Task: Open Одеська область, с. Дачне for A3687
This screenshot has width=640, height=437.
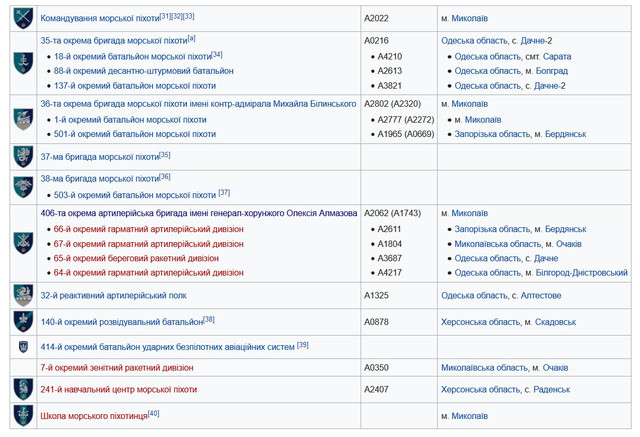Action: point(506,258)
